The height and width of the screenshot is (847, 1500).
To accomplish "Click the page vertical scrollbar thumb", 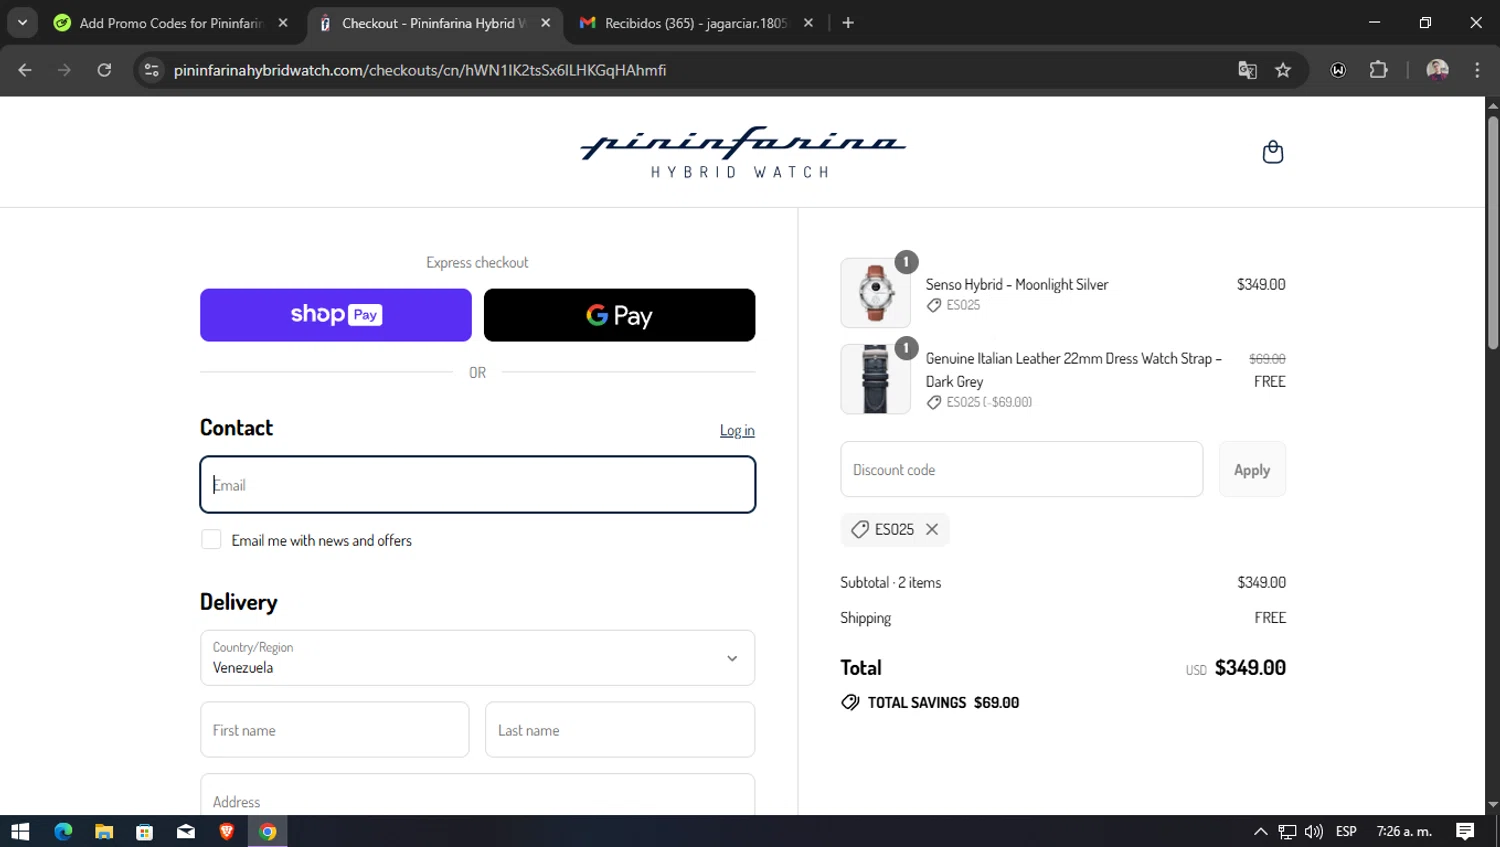I will click(1492, 232).
